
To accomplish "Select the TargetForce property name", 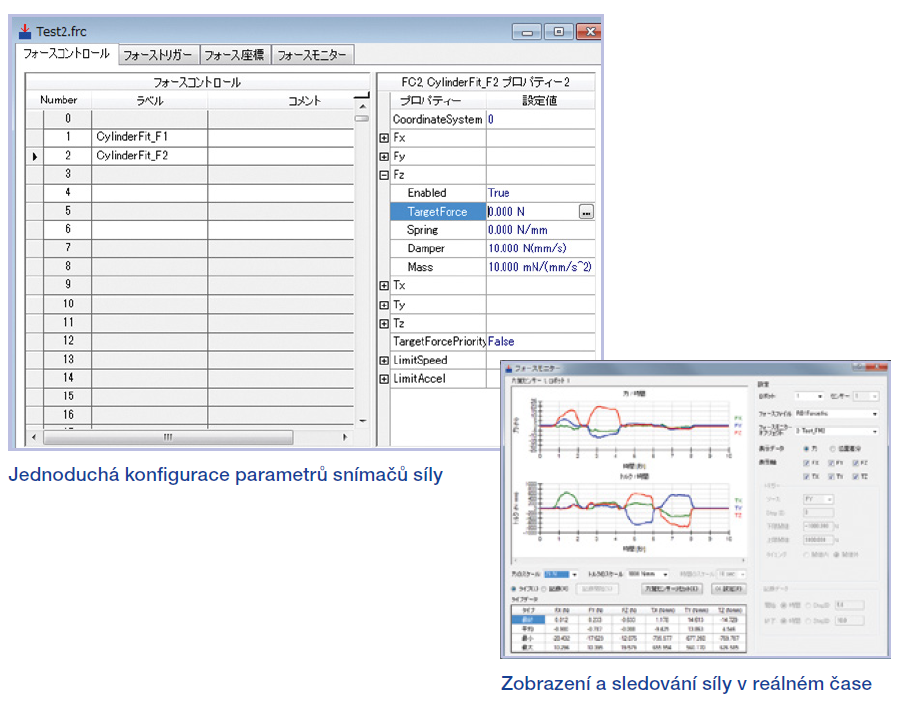I will click(x=438, y=212).
